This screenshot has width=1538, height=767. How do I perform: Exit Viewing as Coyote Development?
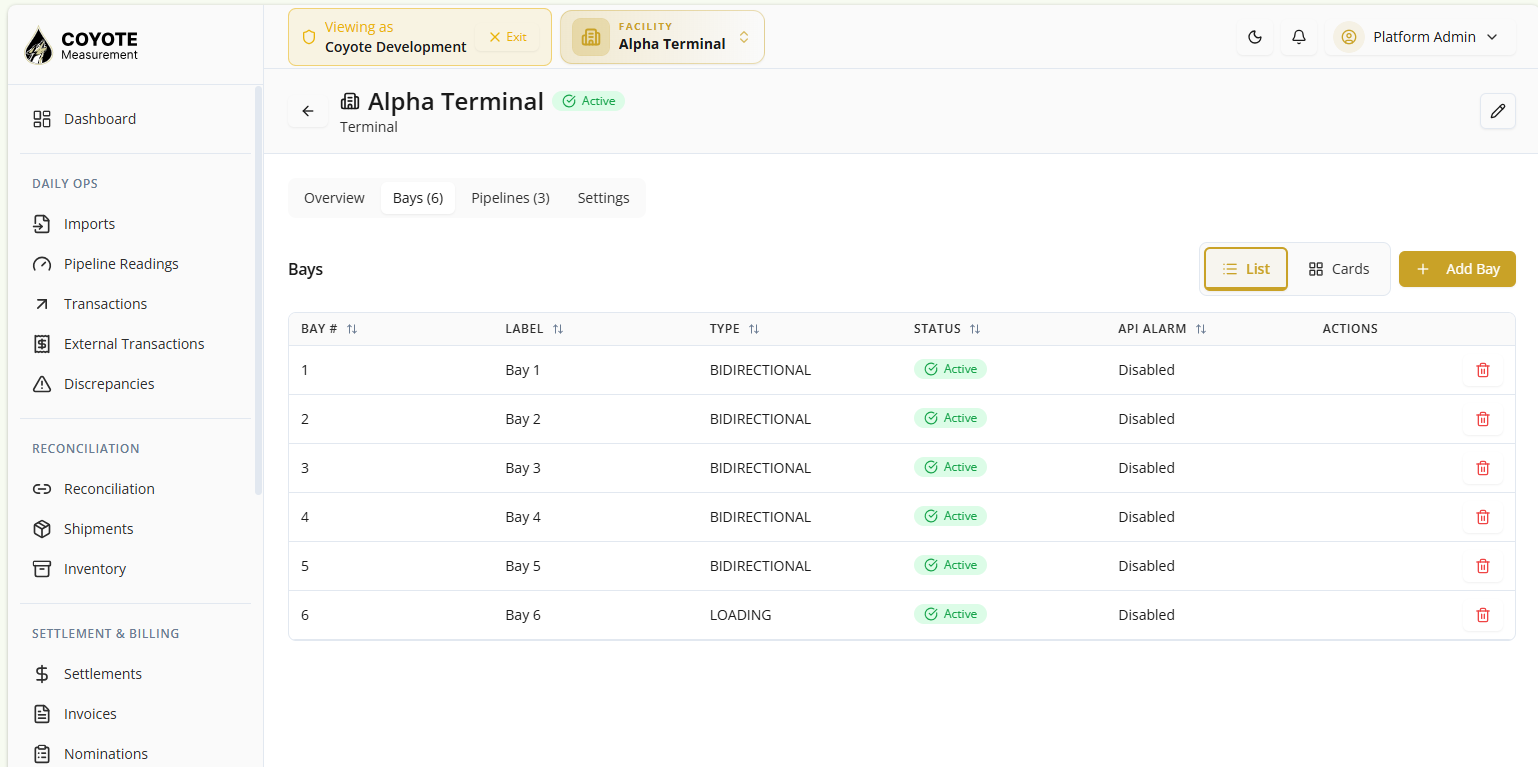[x=508, y=37]
